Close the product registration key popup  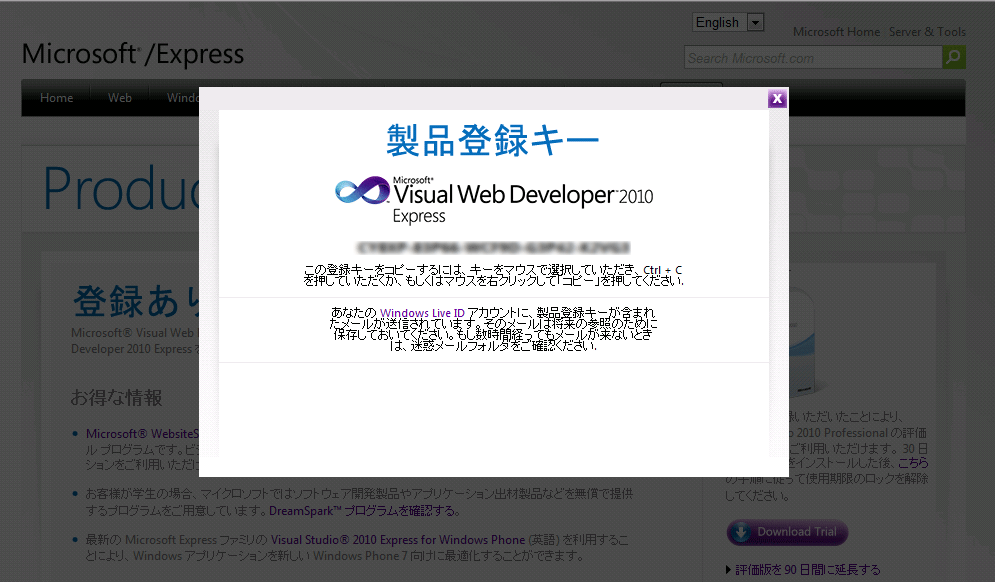(x=777, y=98)
